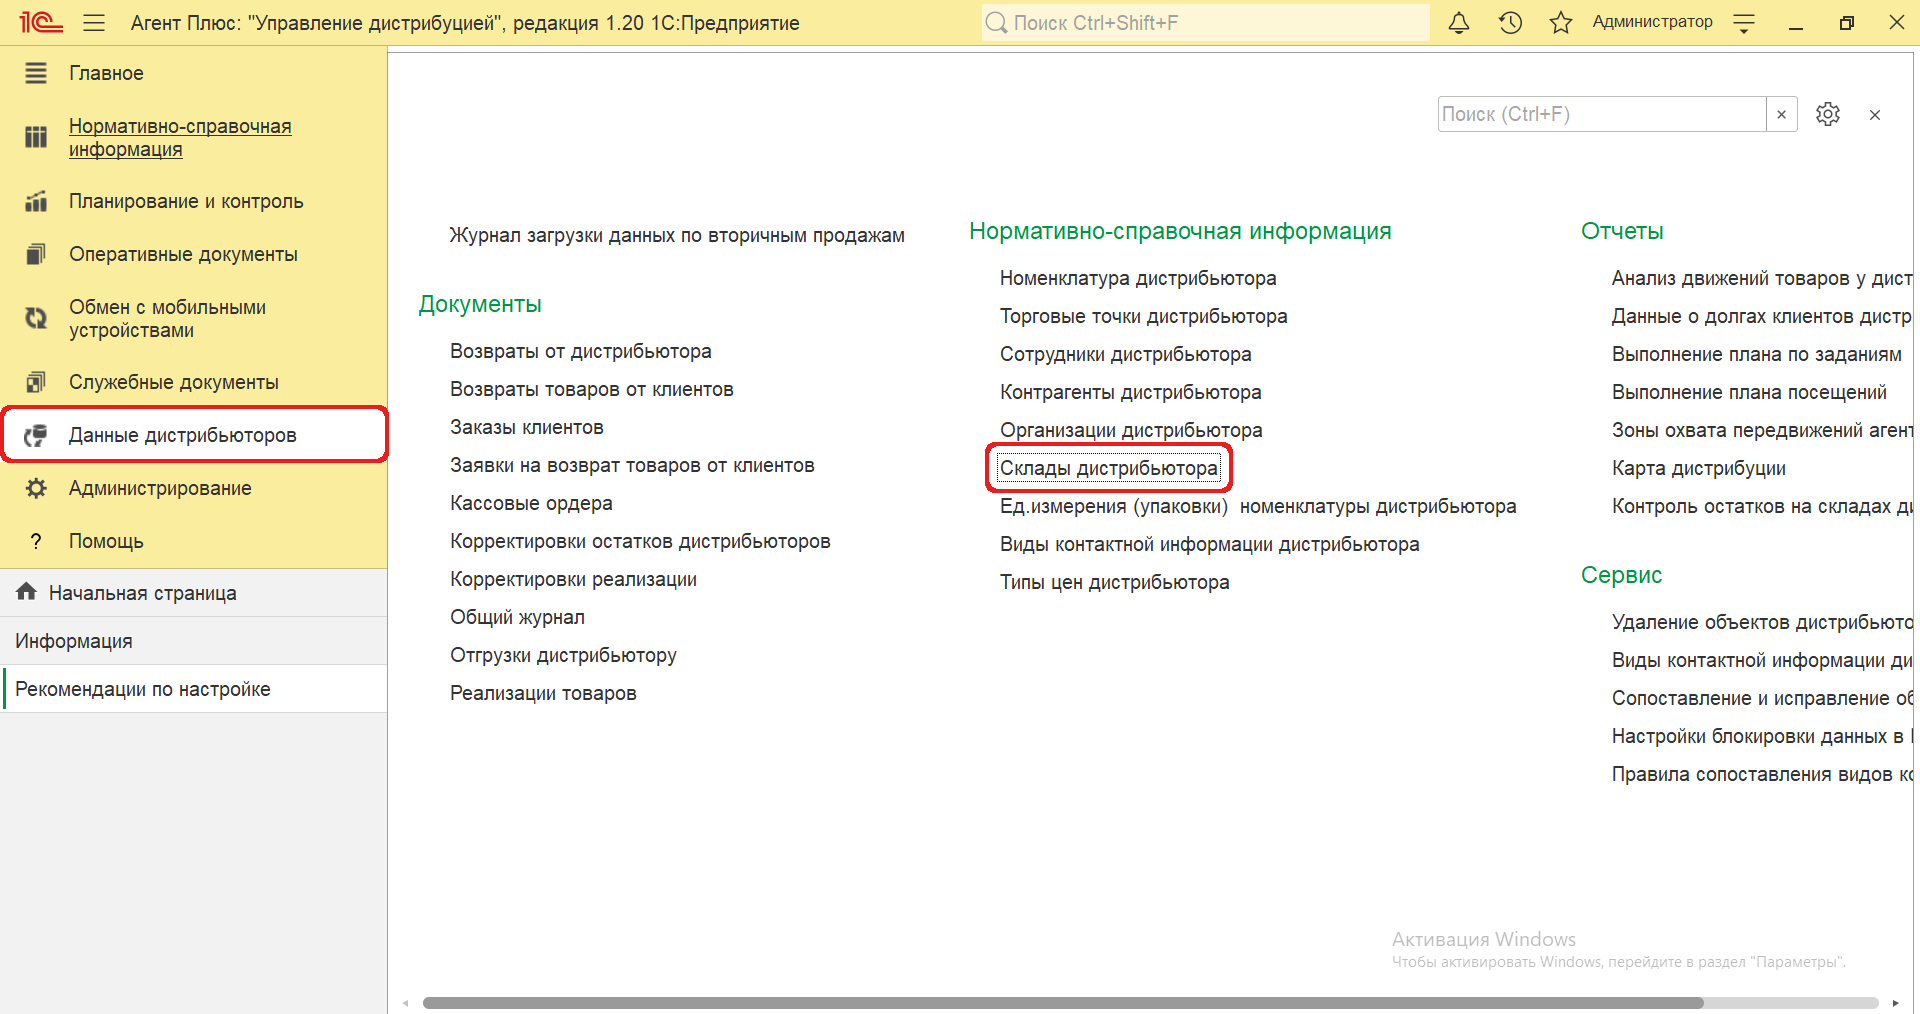Click the Администратор user name
The width and height of the screenshot is (1920, 1014).
coord(1652,22)
